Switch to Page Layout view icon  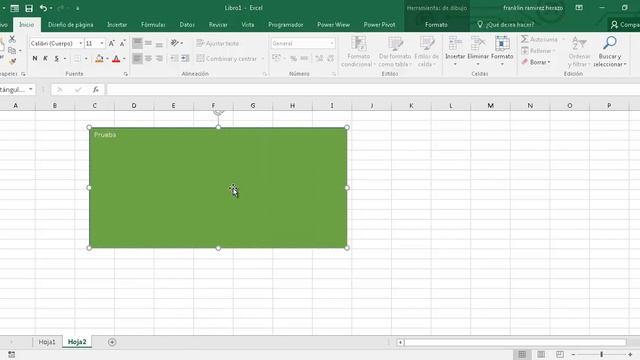pyautogui.click(x=541, y=354)
